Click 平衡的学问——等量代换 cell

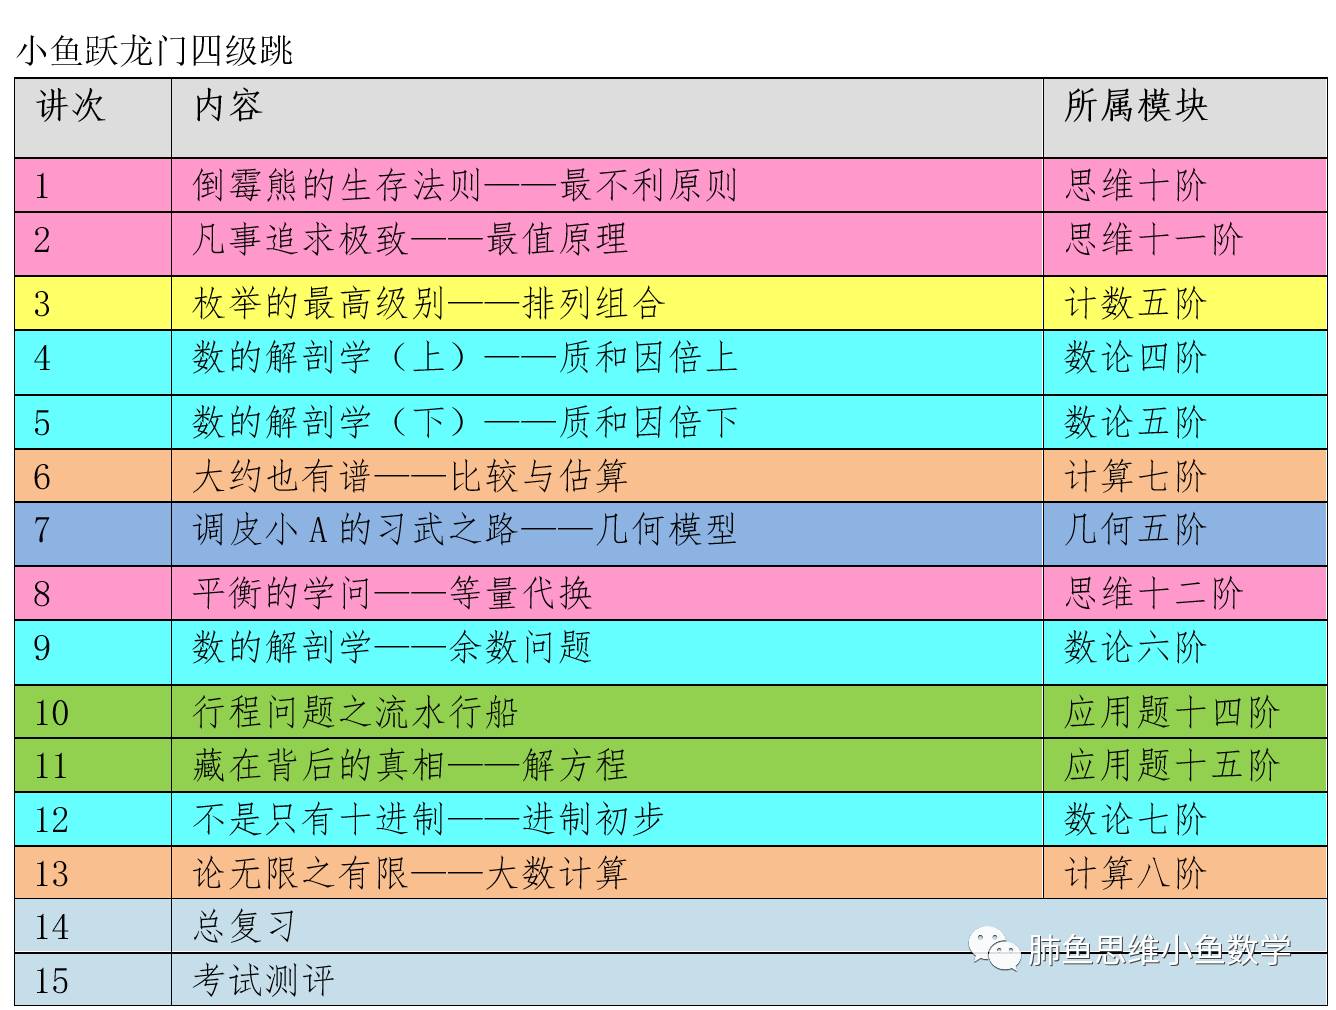[607, 593]
